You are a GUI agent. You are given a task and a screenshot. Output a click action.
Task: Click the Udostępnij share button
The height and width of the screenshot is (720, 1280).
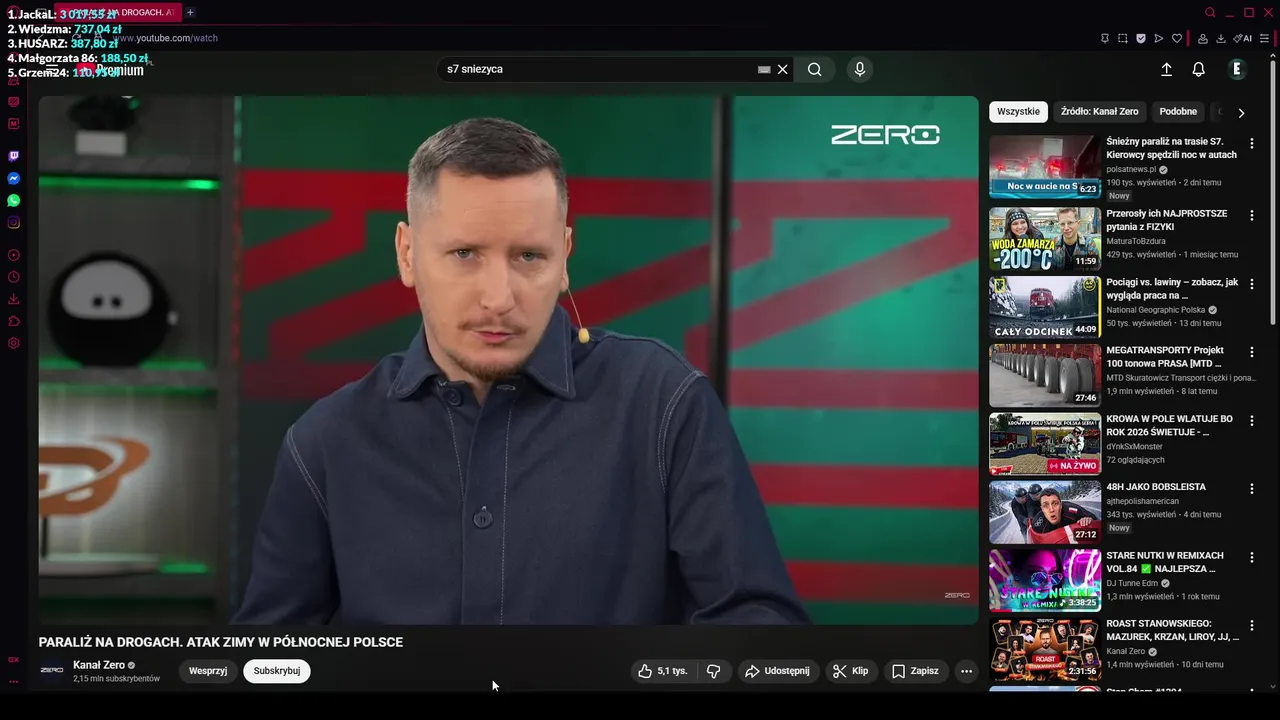pyautogui.click(x=777, y=671)
